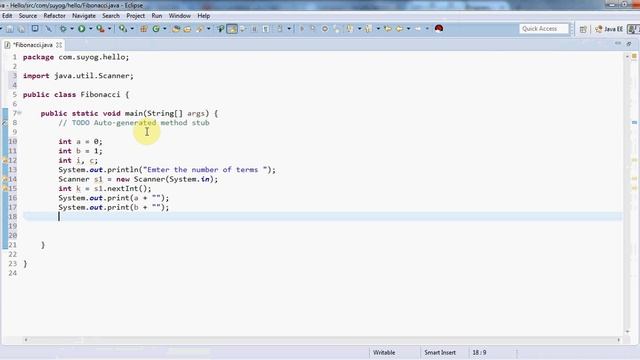
Task: Click the Quick Access search field
Action: [543, 29]
